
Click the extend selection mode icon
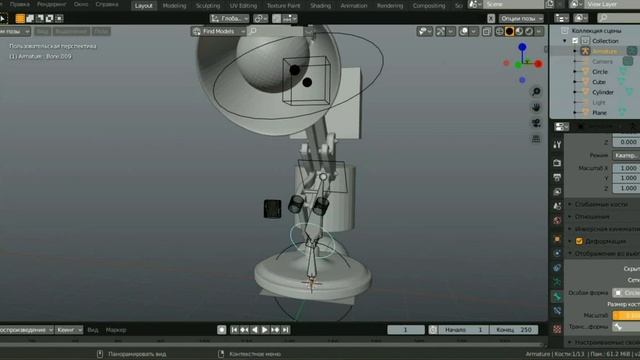tap(30, 18)
